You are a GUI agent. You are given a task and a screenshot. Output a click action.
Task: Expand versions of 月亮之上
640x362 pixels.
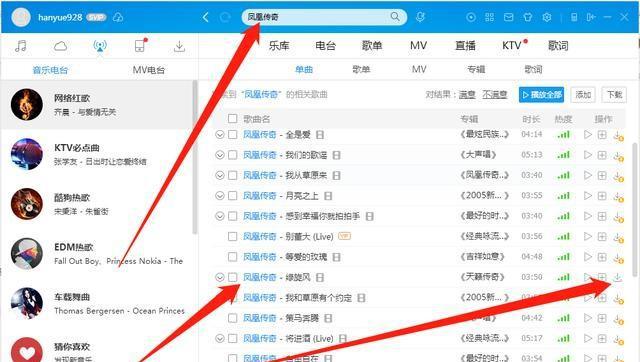[x=220, y=195]
